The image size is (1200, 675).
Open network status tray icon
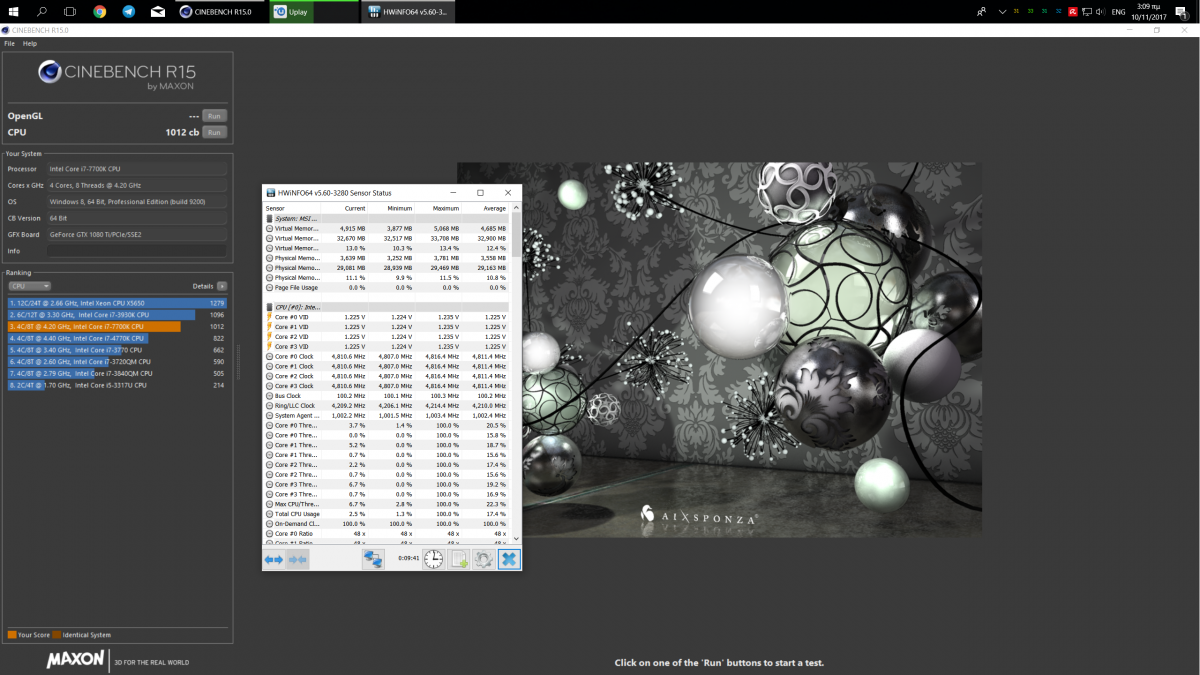[x=1087, y=12]
